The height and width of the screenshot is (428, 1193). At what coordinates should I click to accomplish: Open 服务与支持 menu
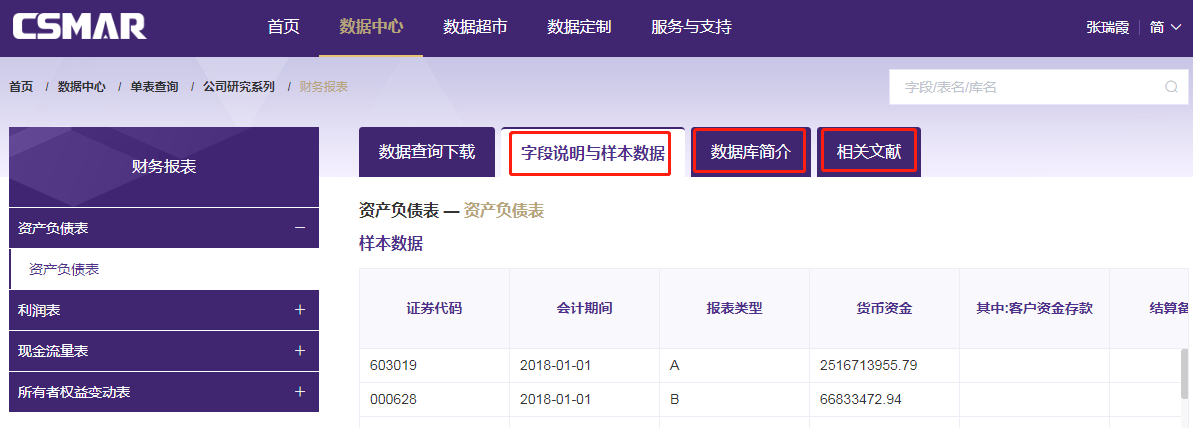(691, 27)
